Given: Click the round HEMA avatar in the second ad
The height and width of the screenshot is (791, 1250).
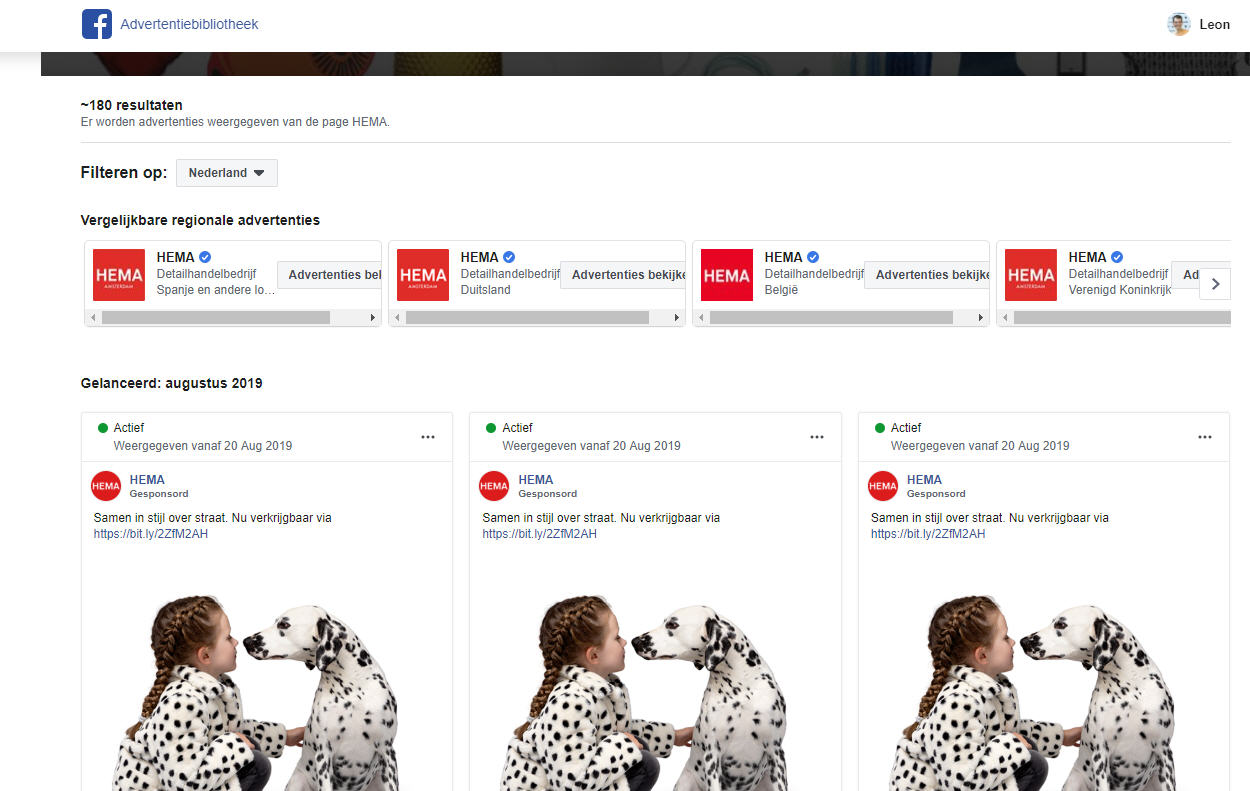Looking at the screenshot, I should [494, 486].
